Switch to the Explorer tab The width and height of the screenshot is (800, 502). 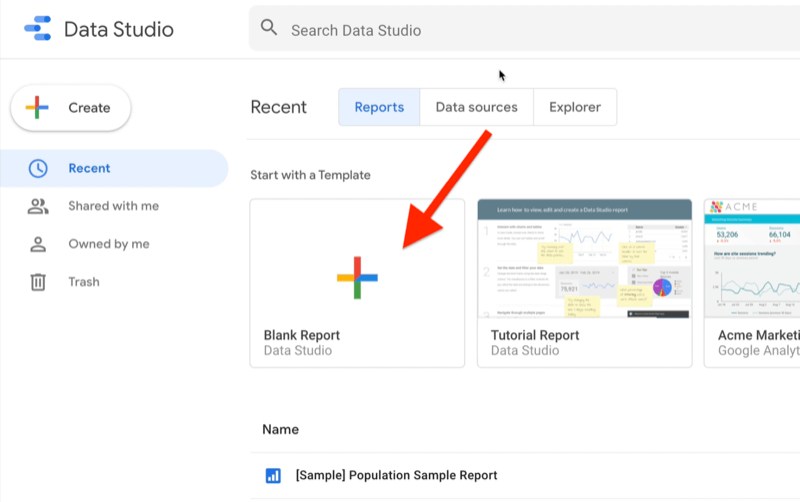(x=575, y=107)
